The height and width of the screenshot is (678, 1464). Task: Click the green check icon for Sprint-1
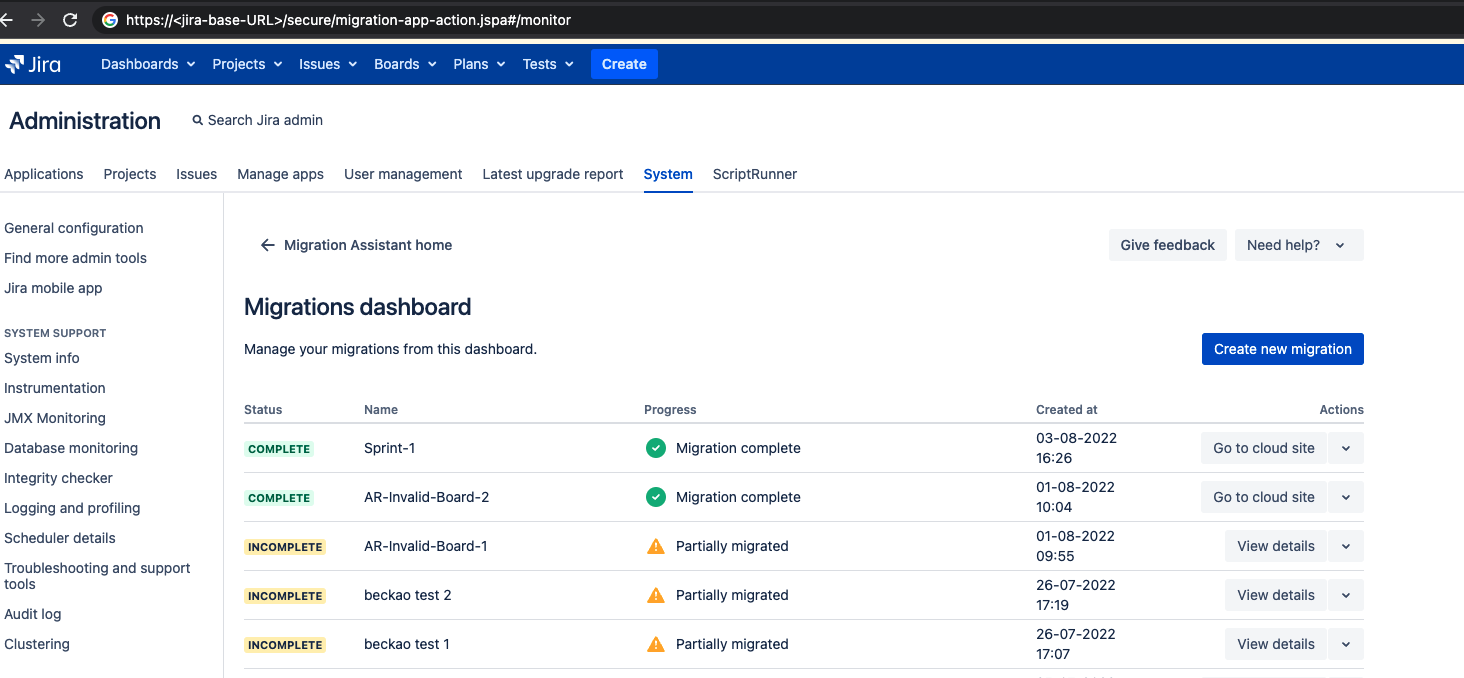click(656, 448)
